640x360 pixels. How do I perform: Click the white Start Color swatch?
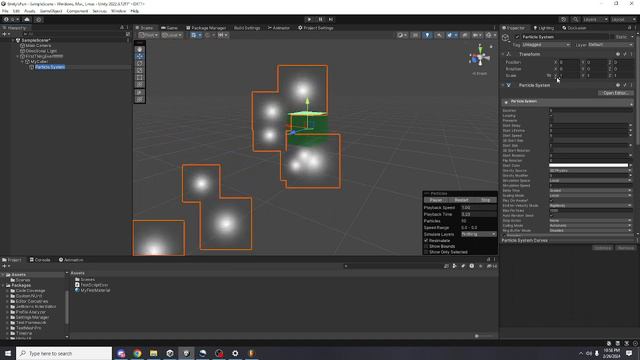tap(588, 165)
